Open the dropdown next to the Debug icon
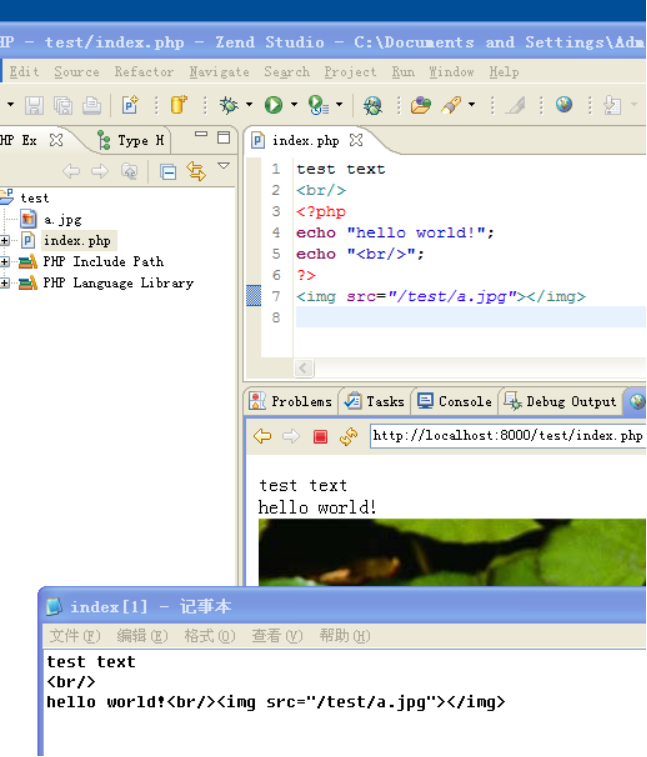 (249, 104)
